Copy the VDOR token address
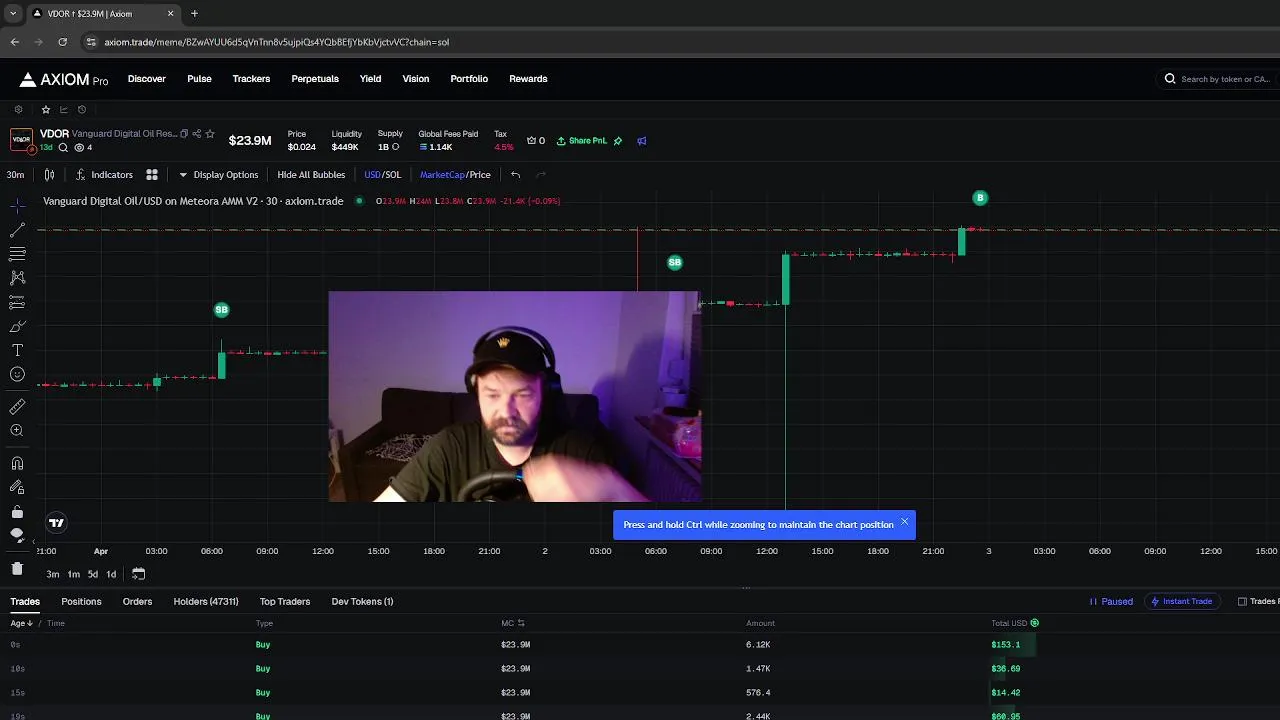1280x720 pixels. click(x=184, y=133)
